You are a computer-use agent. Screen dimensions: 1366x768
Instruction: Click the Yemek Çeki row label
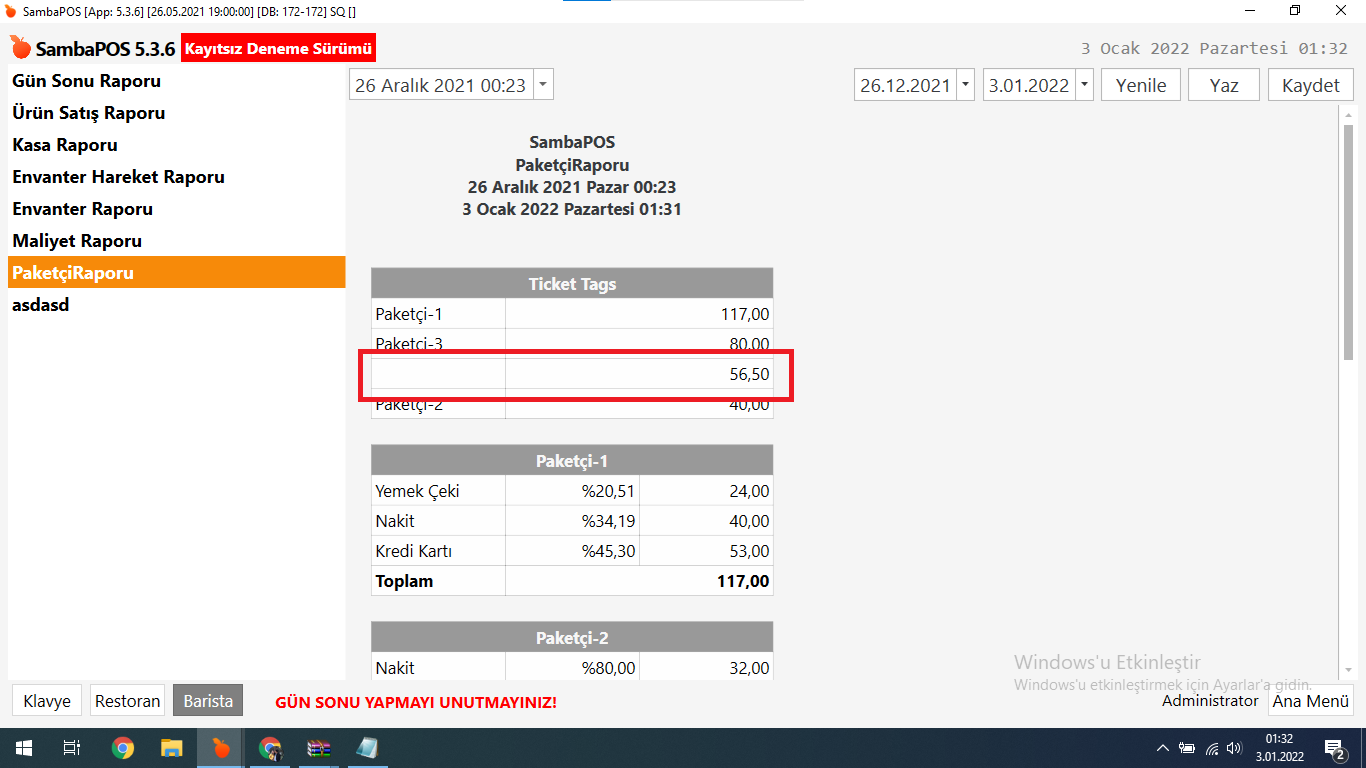pyautogui.click(x=417, y=491)
